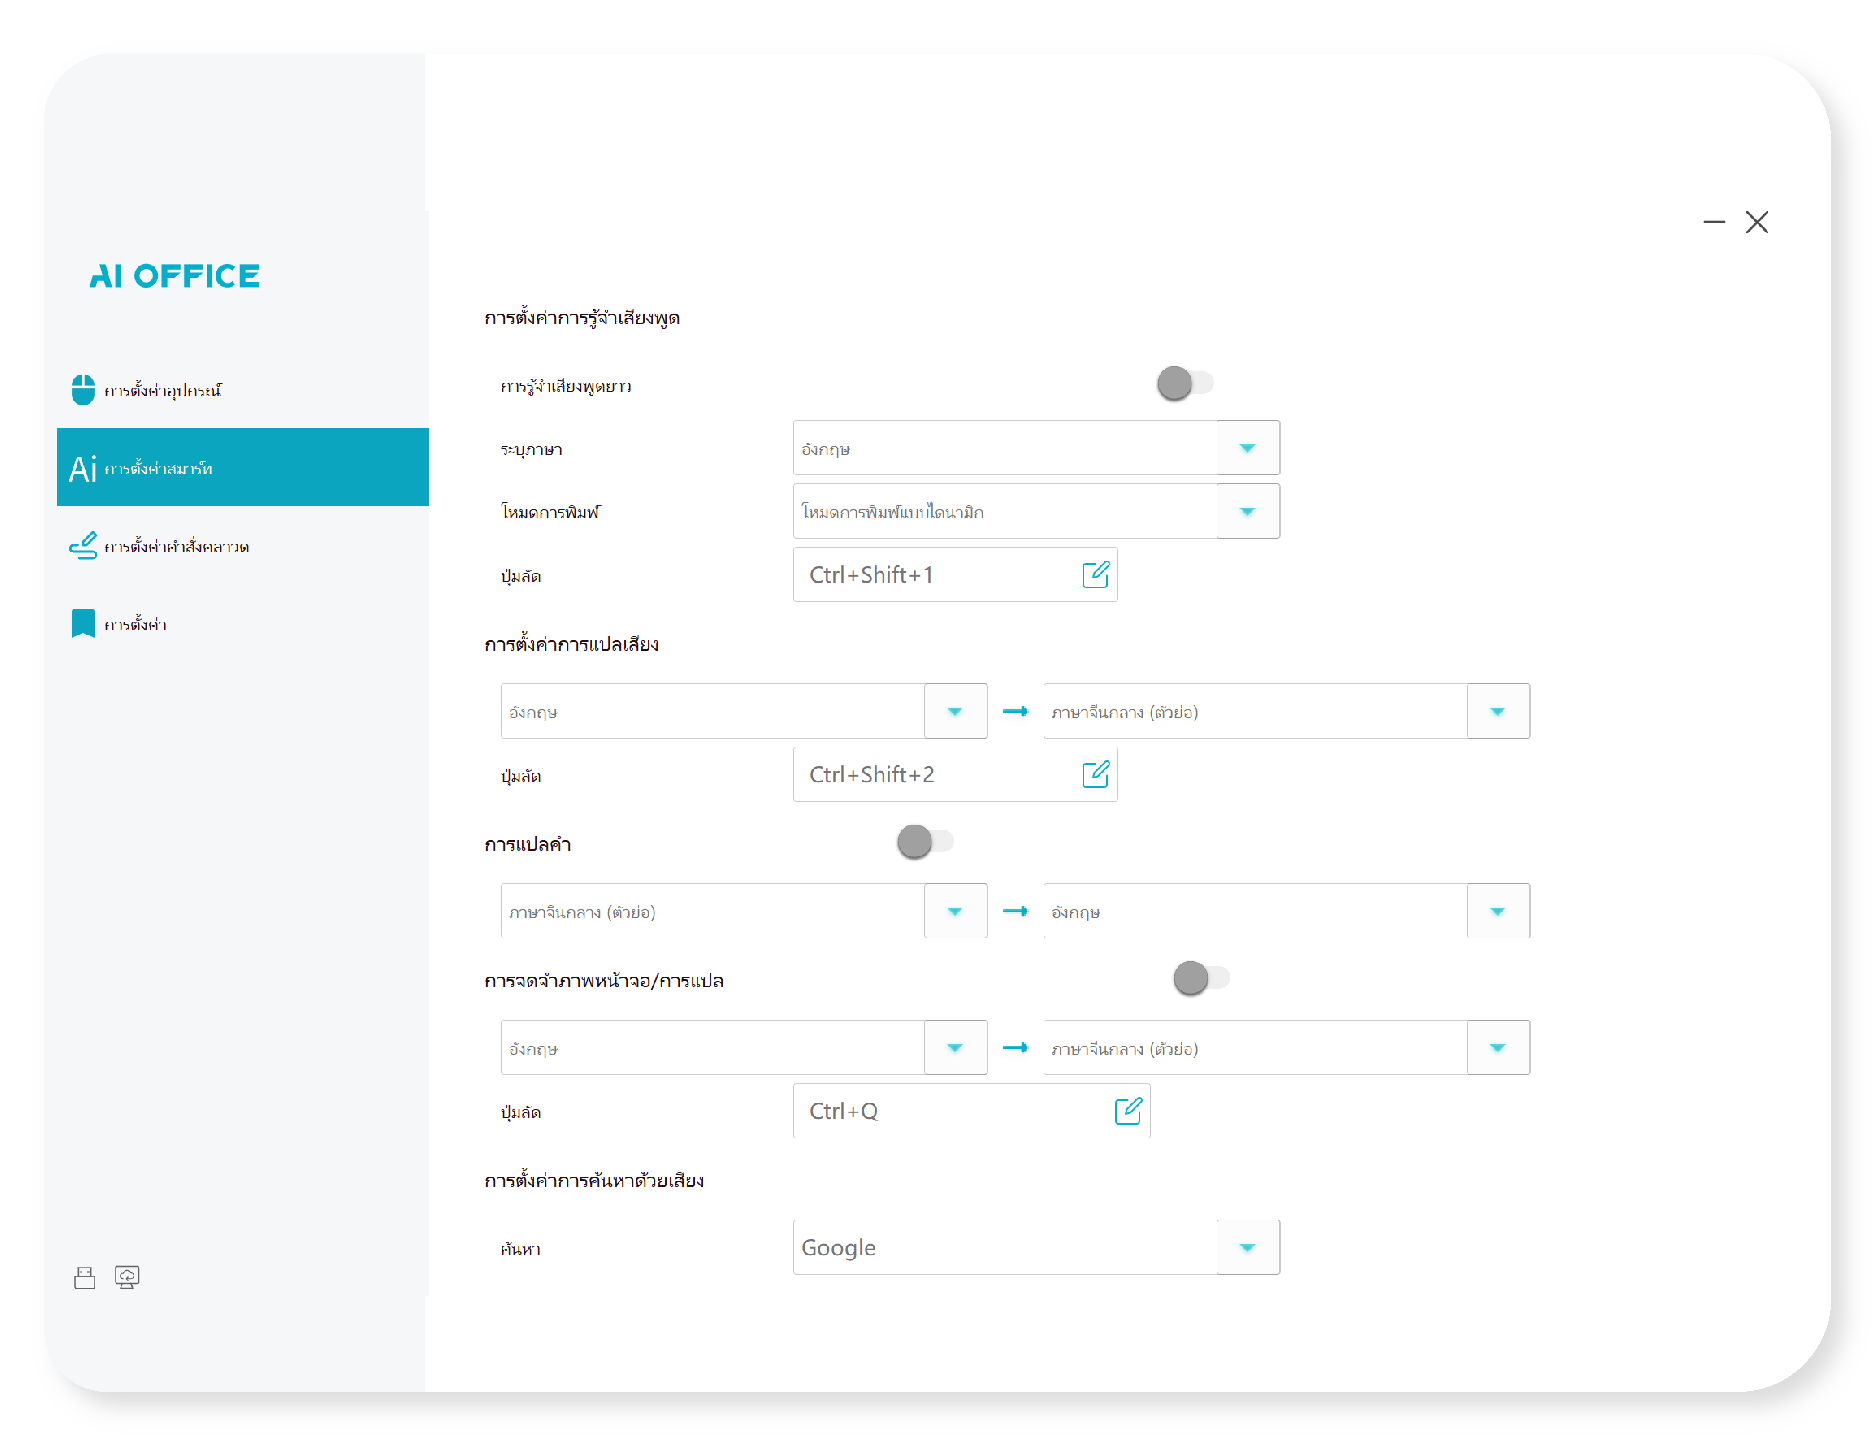Edit the Ctrl+Q shortcut via pencil icon
Screen dimensions: 1875x1446
click(1128, 1111)
